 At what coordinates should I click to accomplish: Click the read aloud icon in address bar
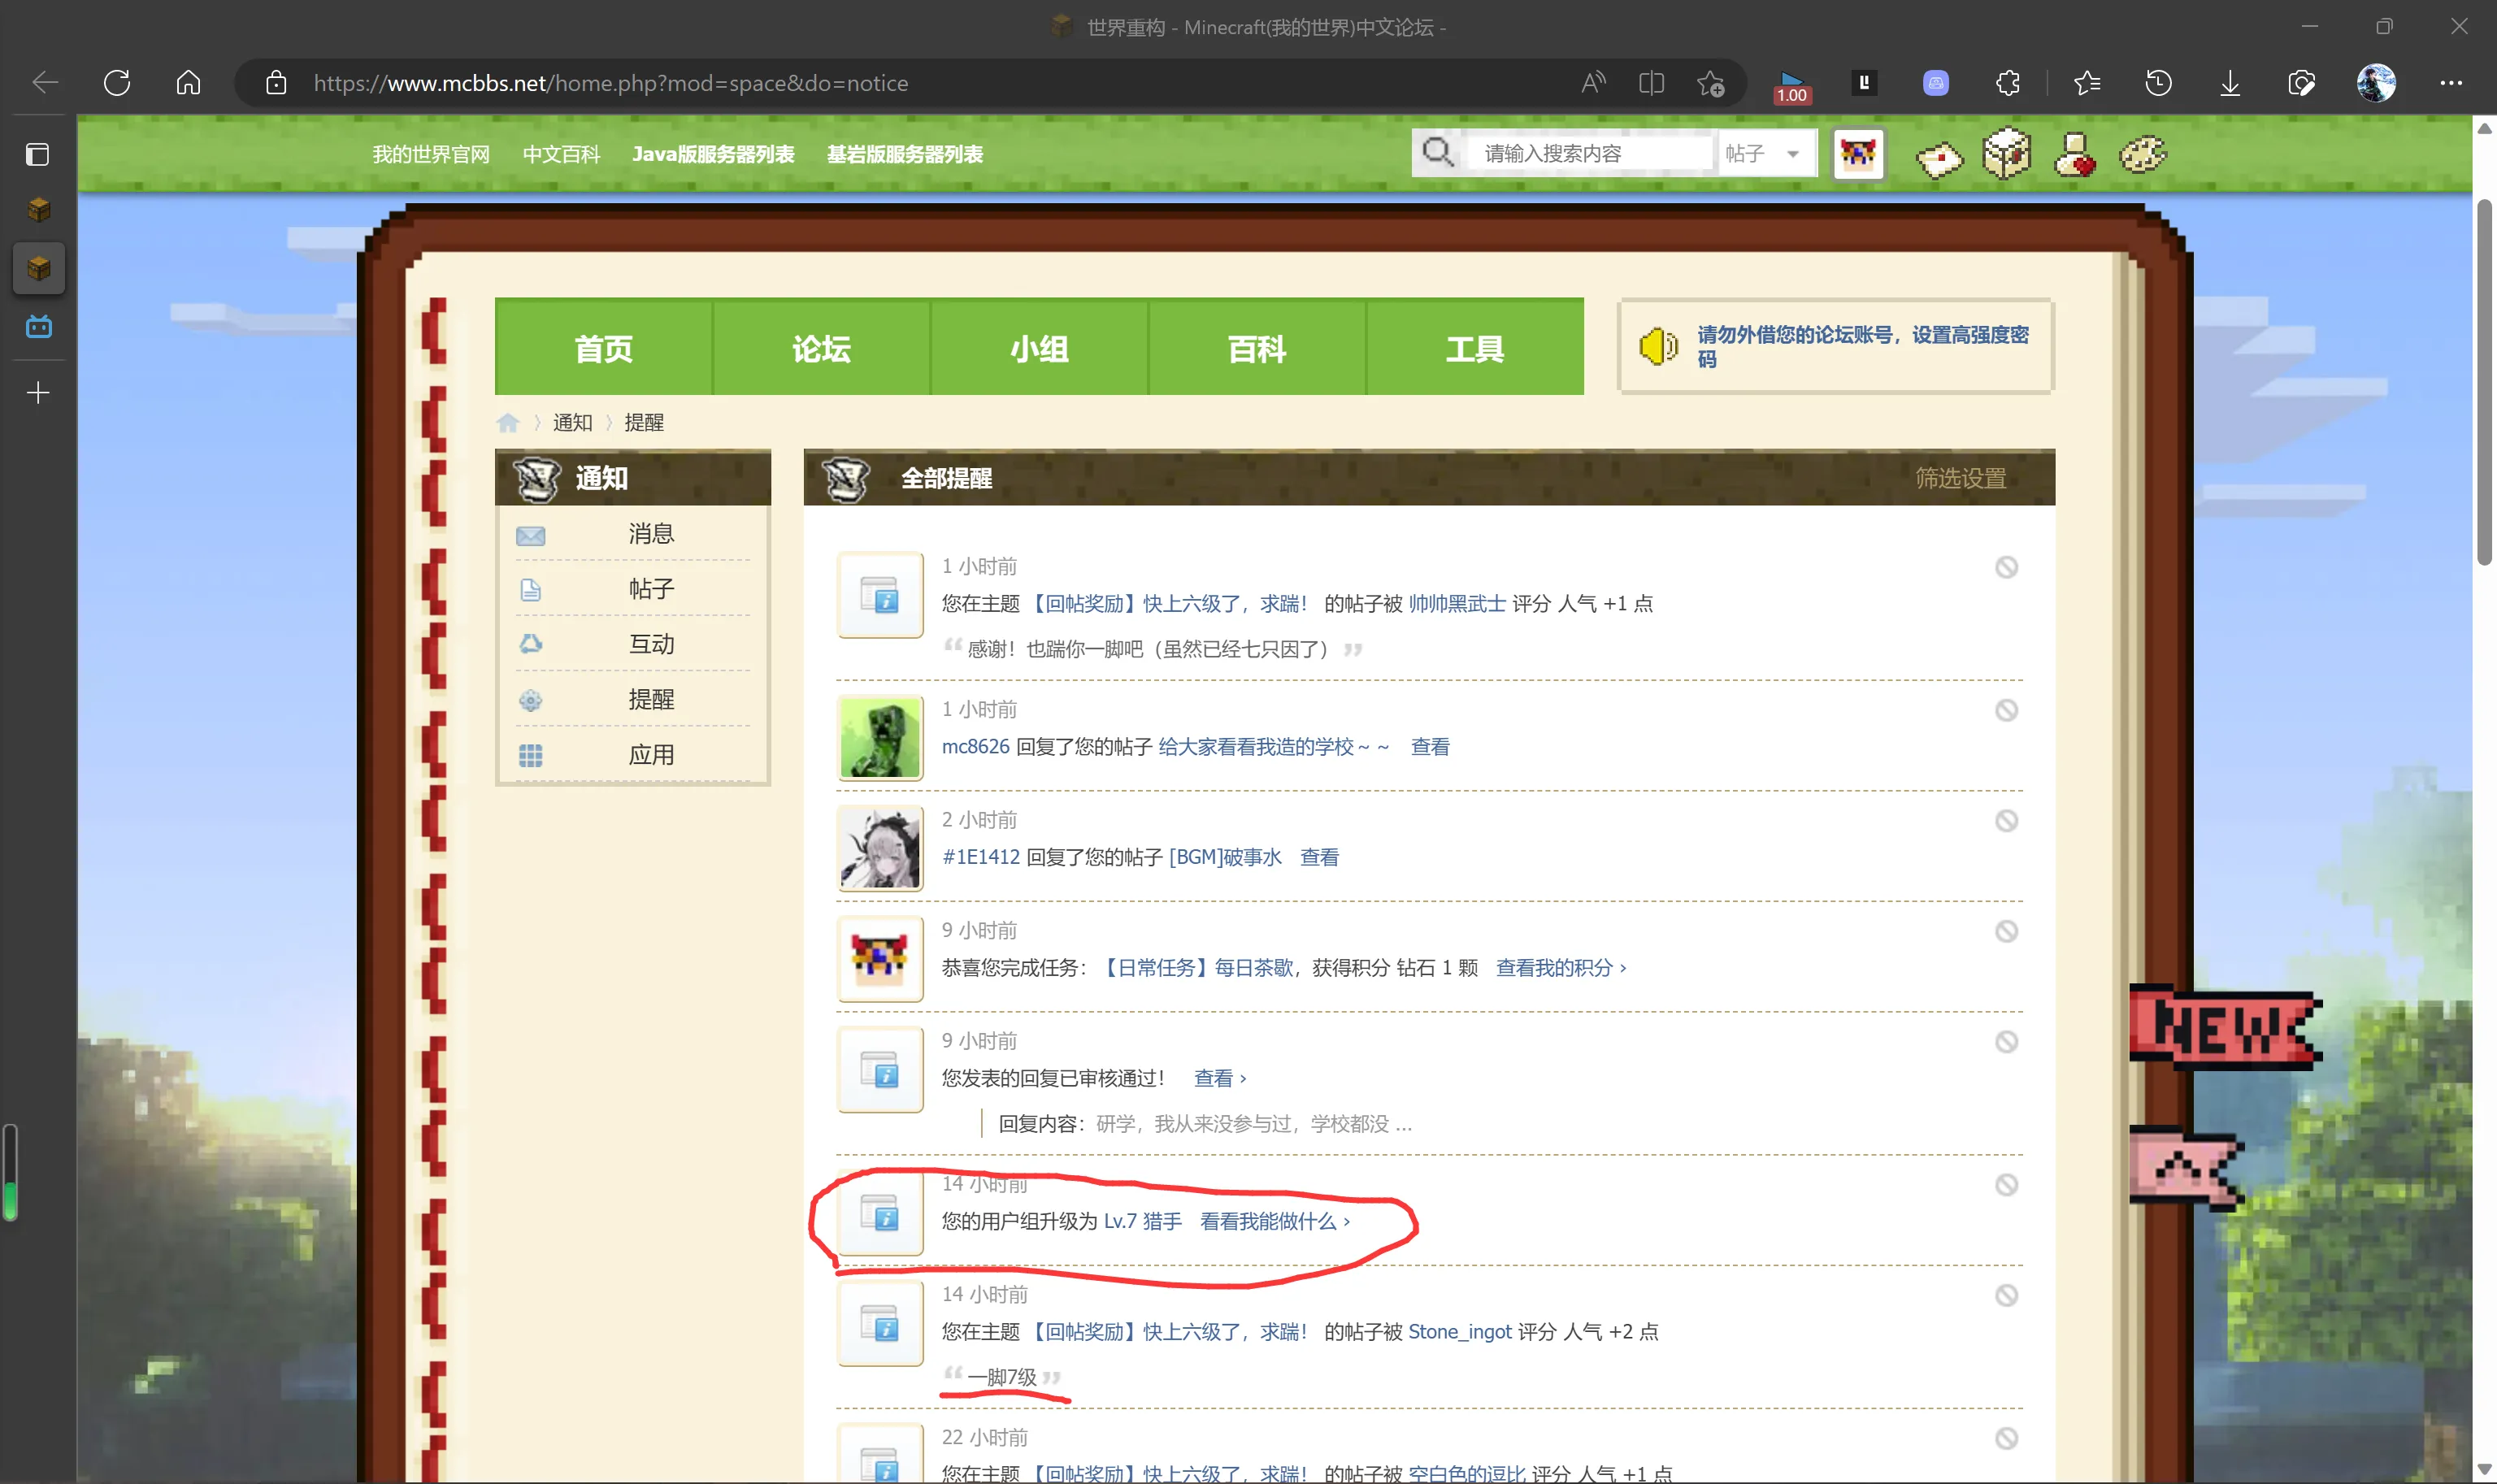click(1593, 83)
